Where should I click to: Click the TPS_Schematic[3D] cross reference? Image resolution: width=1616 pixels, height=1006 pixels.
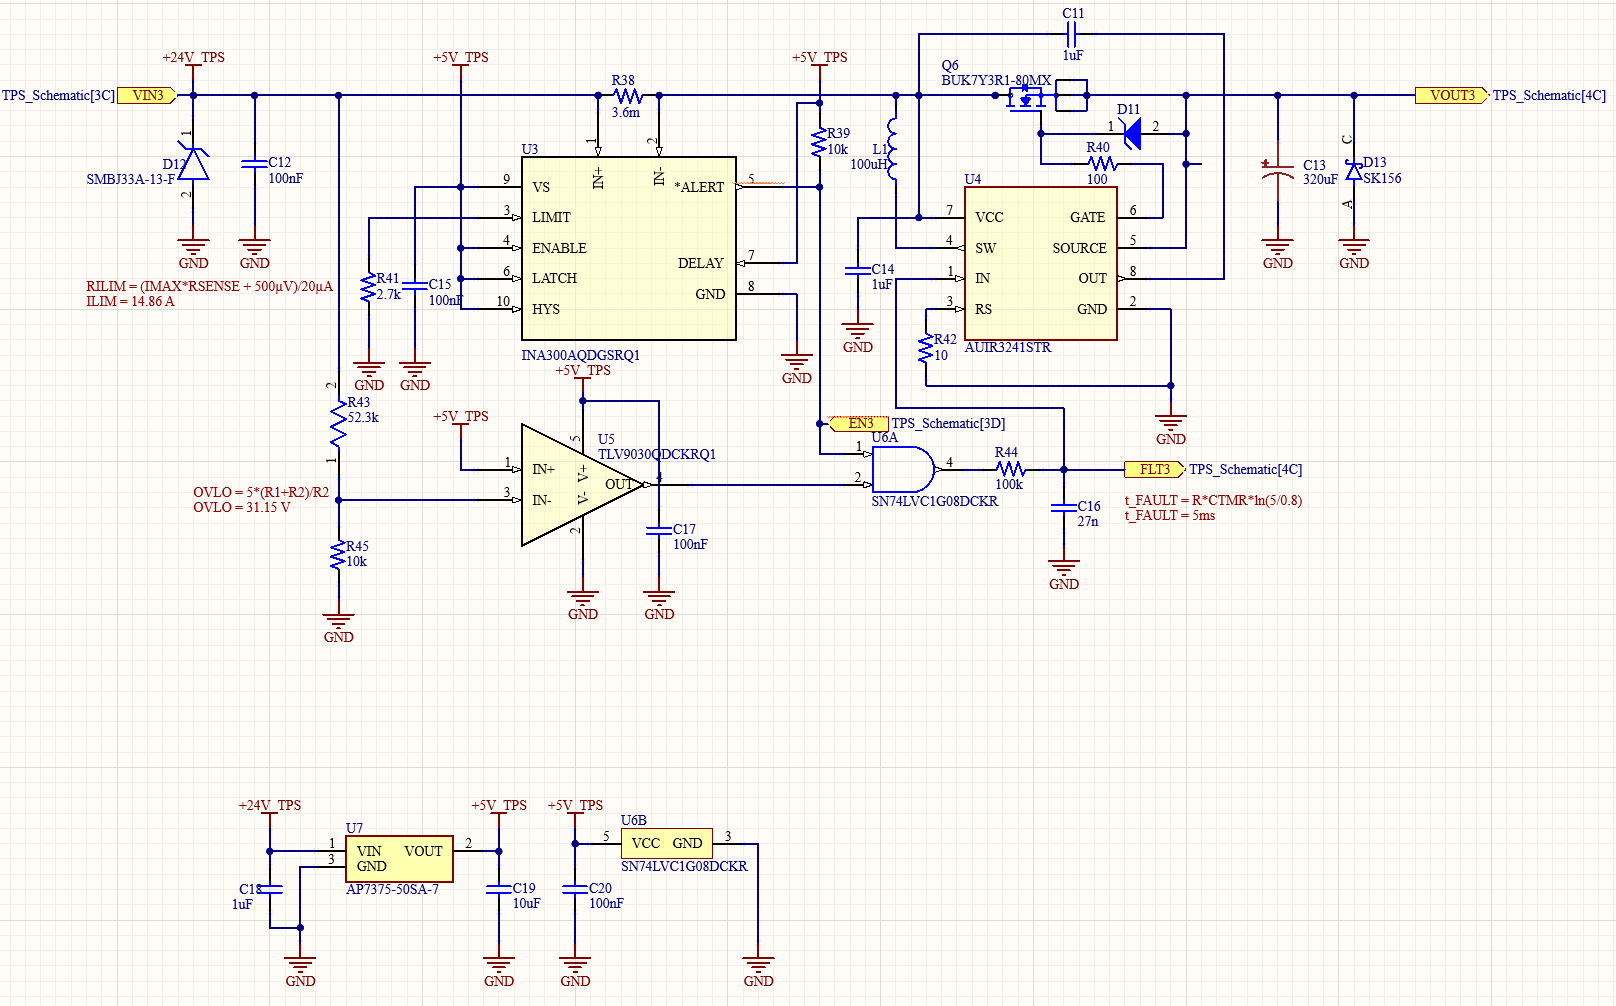pyautogui.click(x=948, y=424)
